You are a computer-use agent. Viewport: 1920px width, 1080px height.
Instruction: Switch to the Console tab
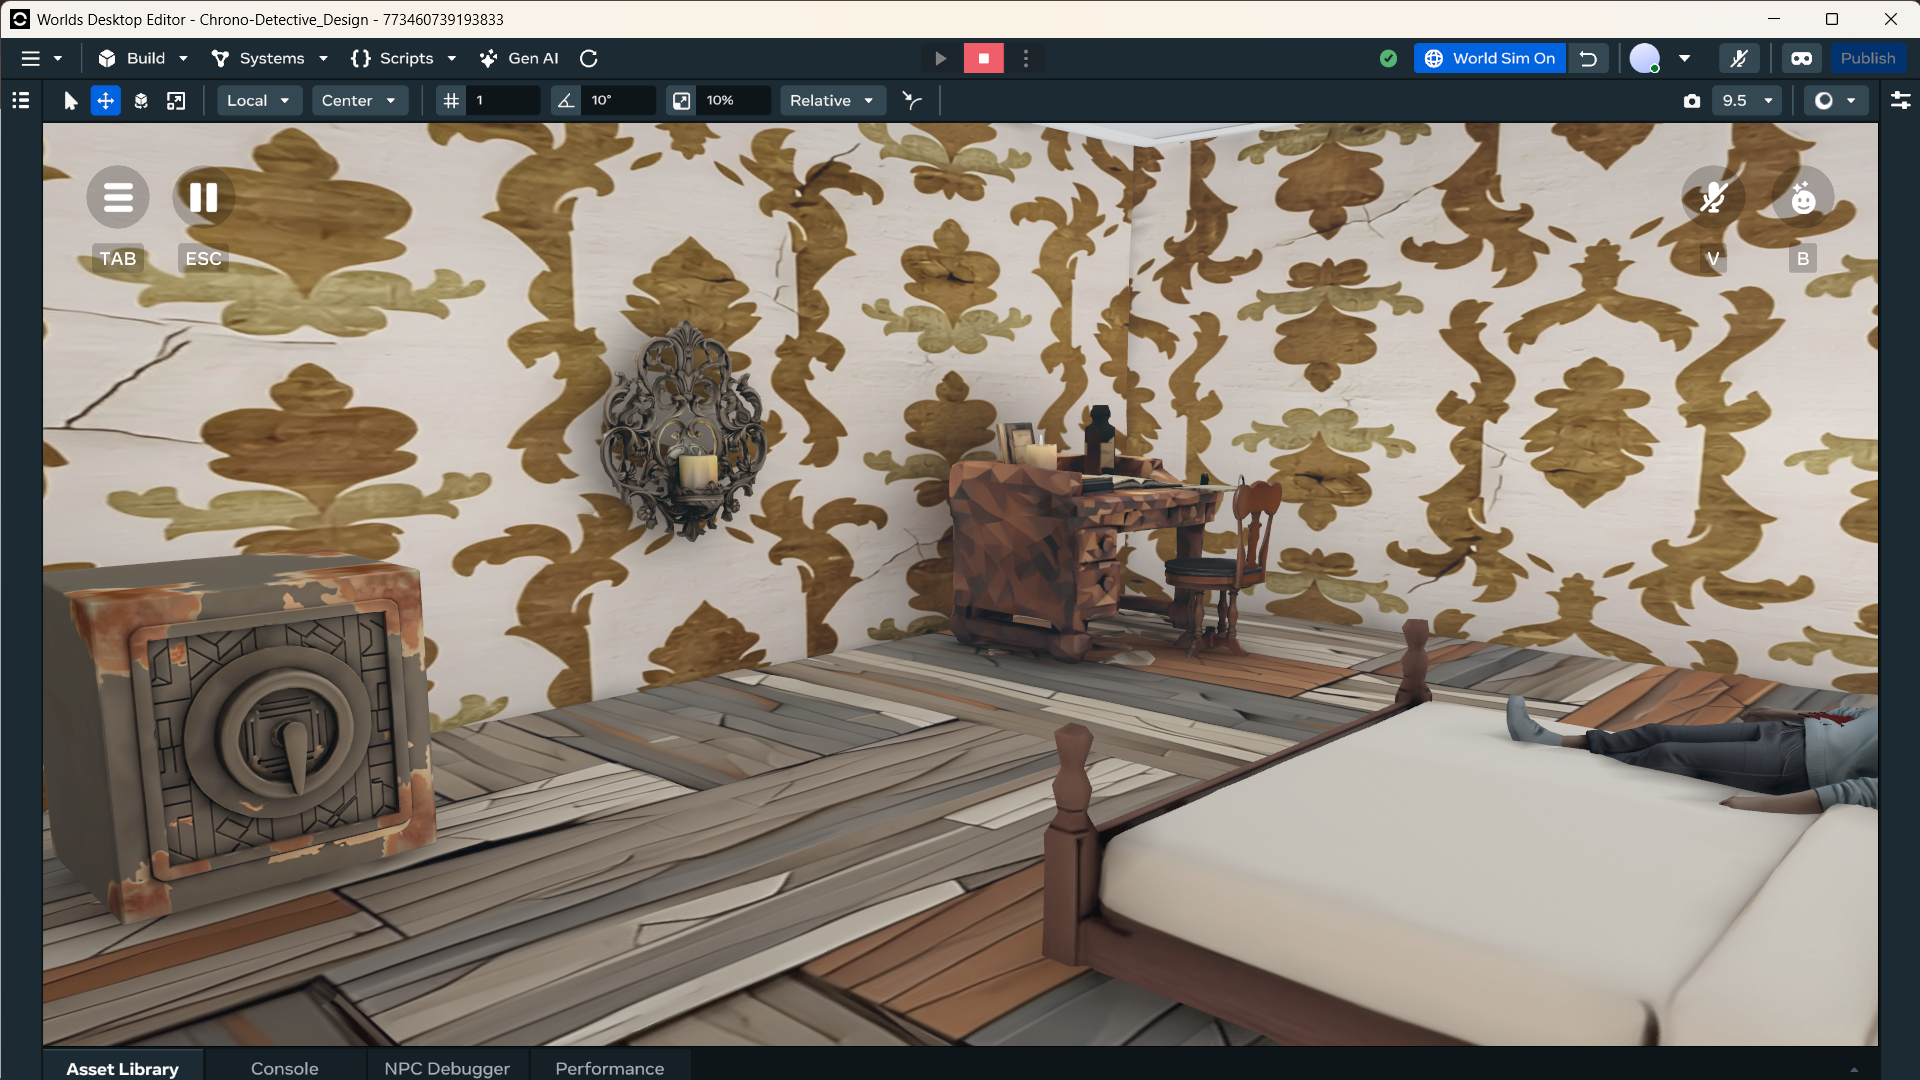tap(284, 1068)
